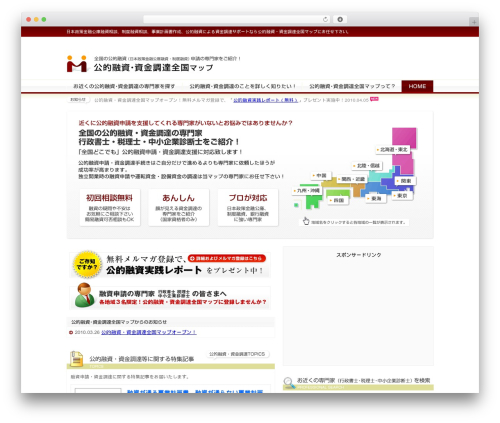The height and width of the screenshot is (423, 500).
Task: Select the 関東 map region label
Action: pyautogui.click(x=405, y=181)
